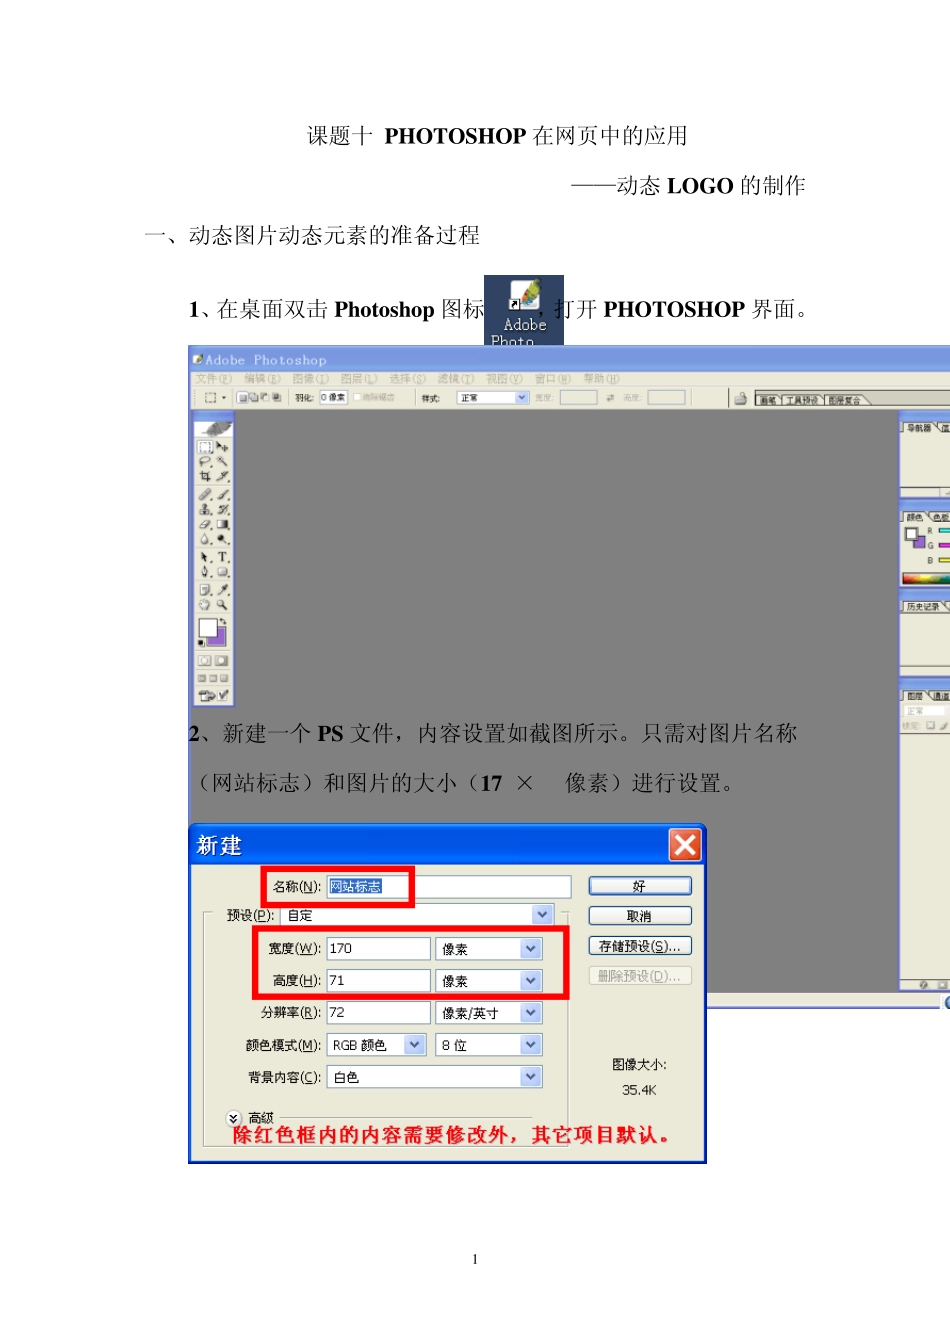This screenshot has width=950, height=1344.
Task: Select the Type tool
Action: (223, 557)
